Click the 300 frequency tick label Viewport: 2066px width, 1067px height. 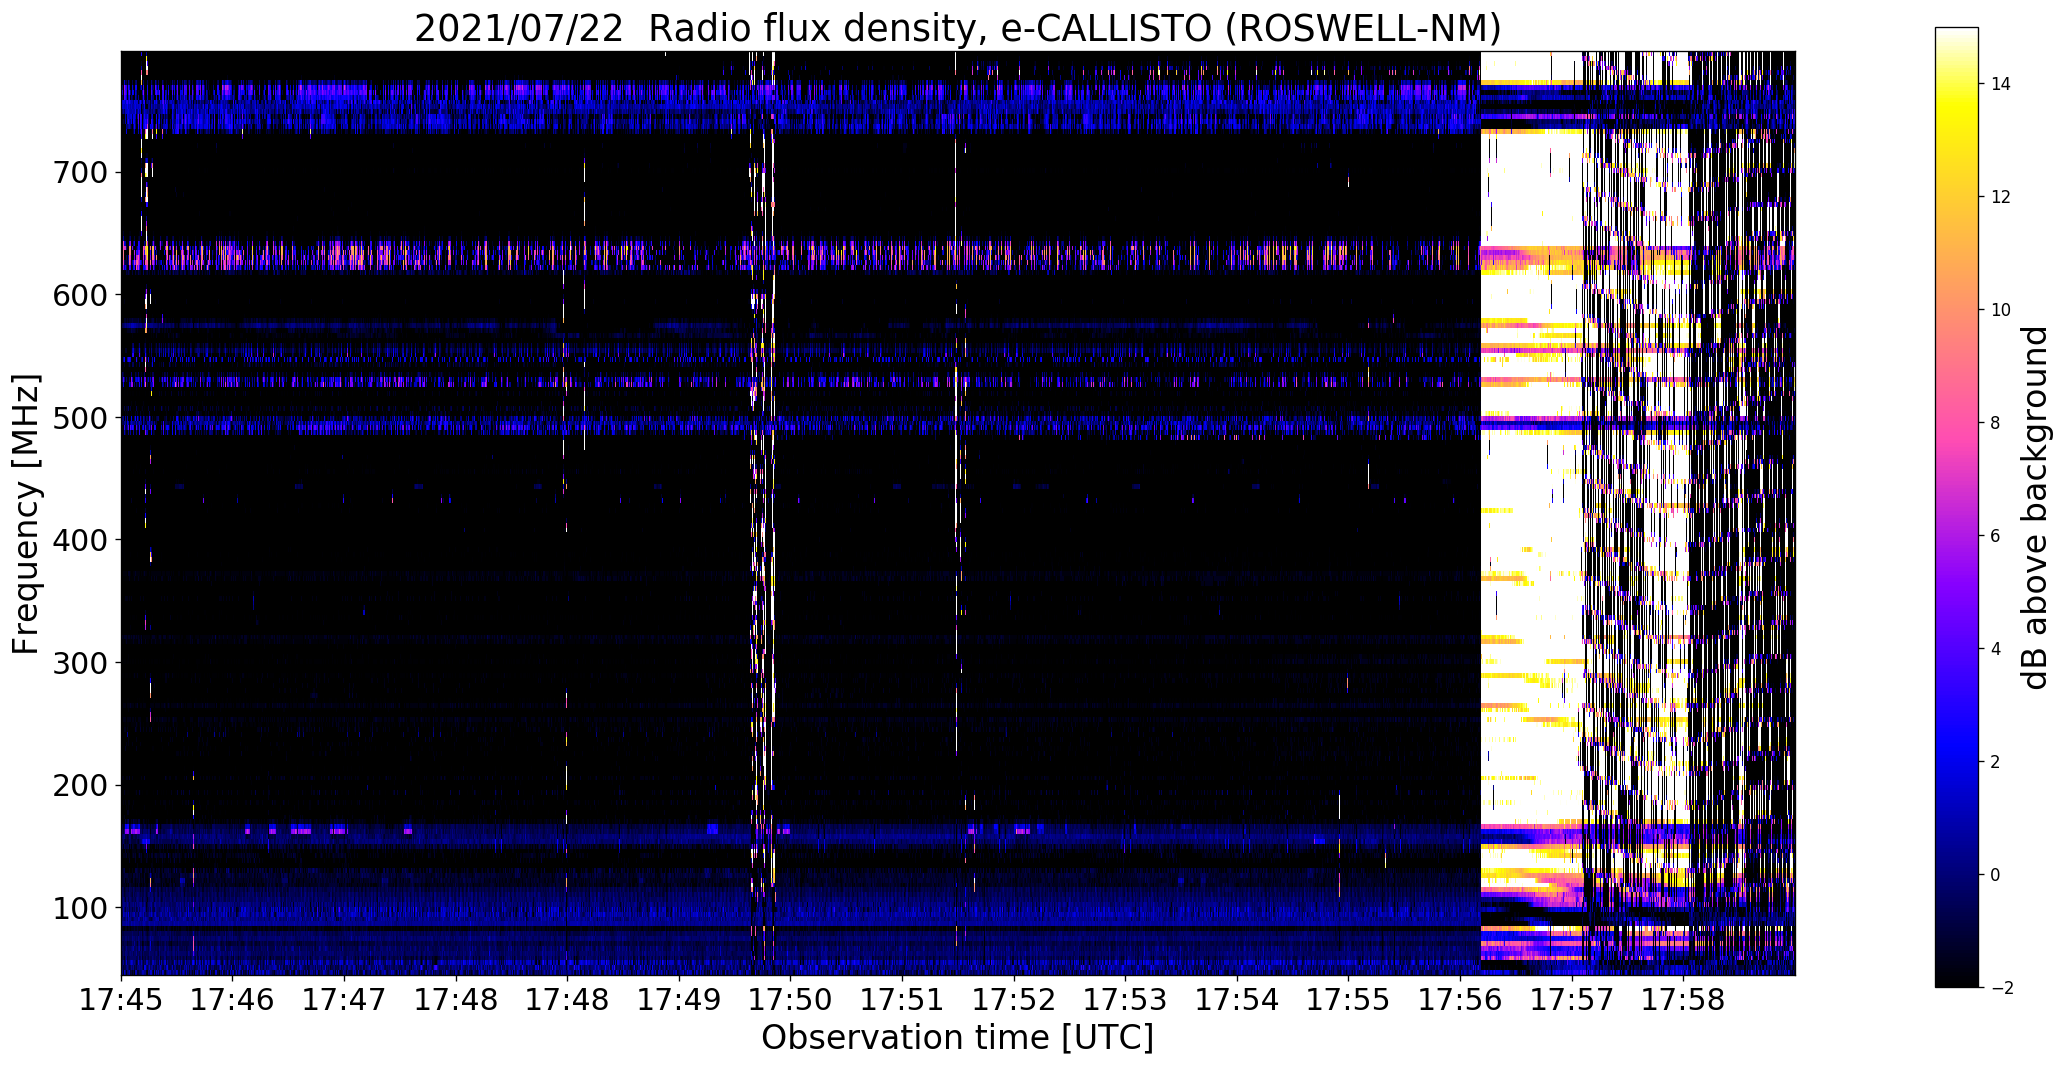click(x=78, y=663)
